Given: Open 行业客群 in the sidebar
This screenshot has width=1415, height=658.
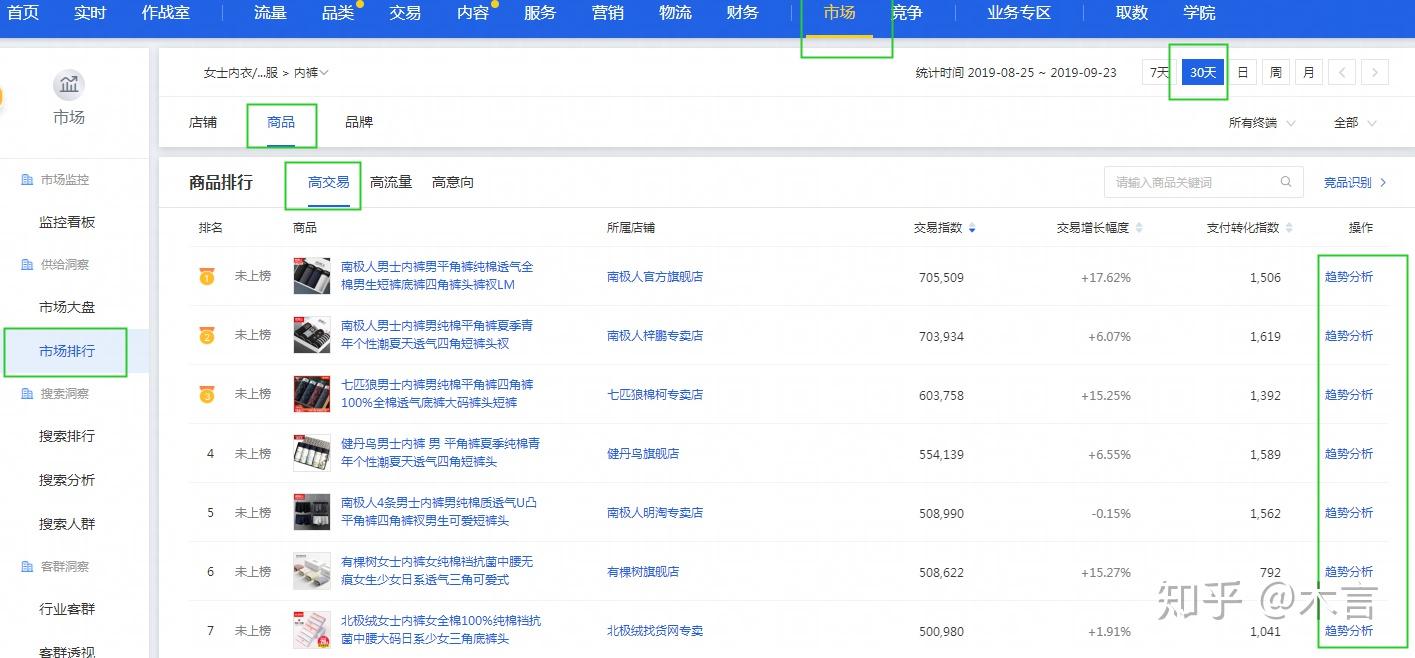Looking at the screenshot, I should [x=67, y=609].
